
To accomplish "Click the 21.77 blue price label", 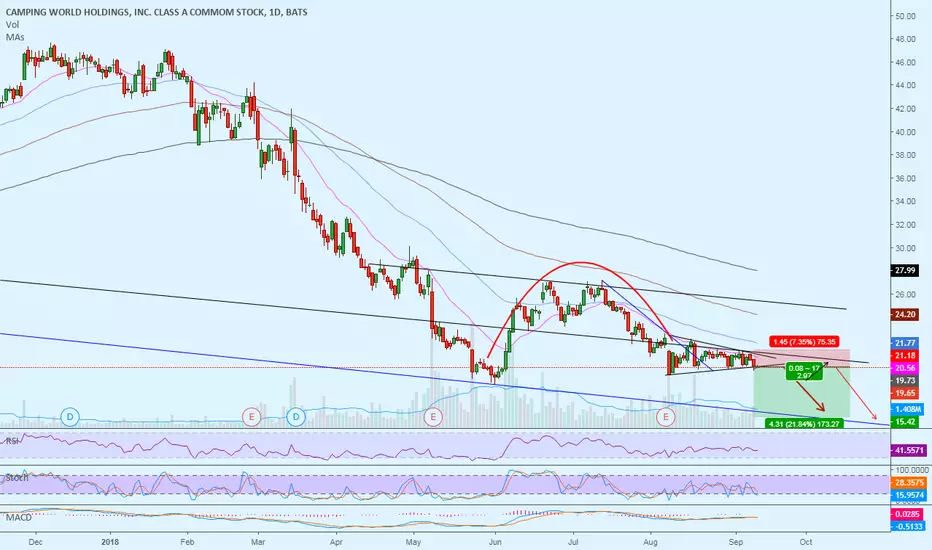I will 905,343.
